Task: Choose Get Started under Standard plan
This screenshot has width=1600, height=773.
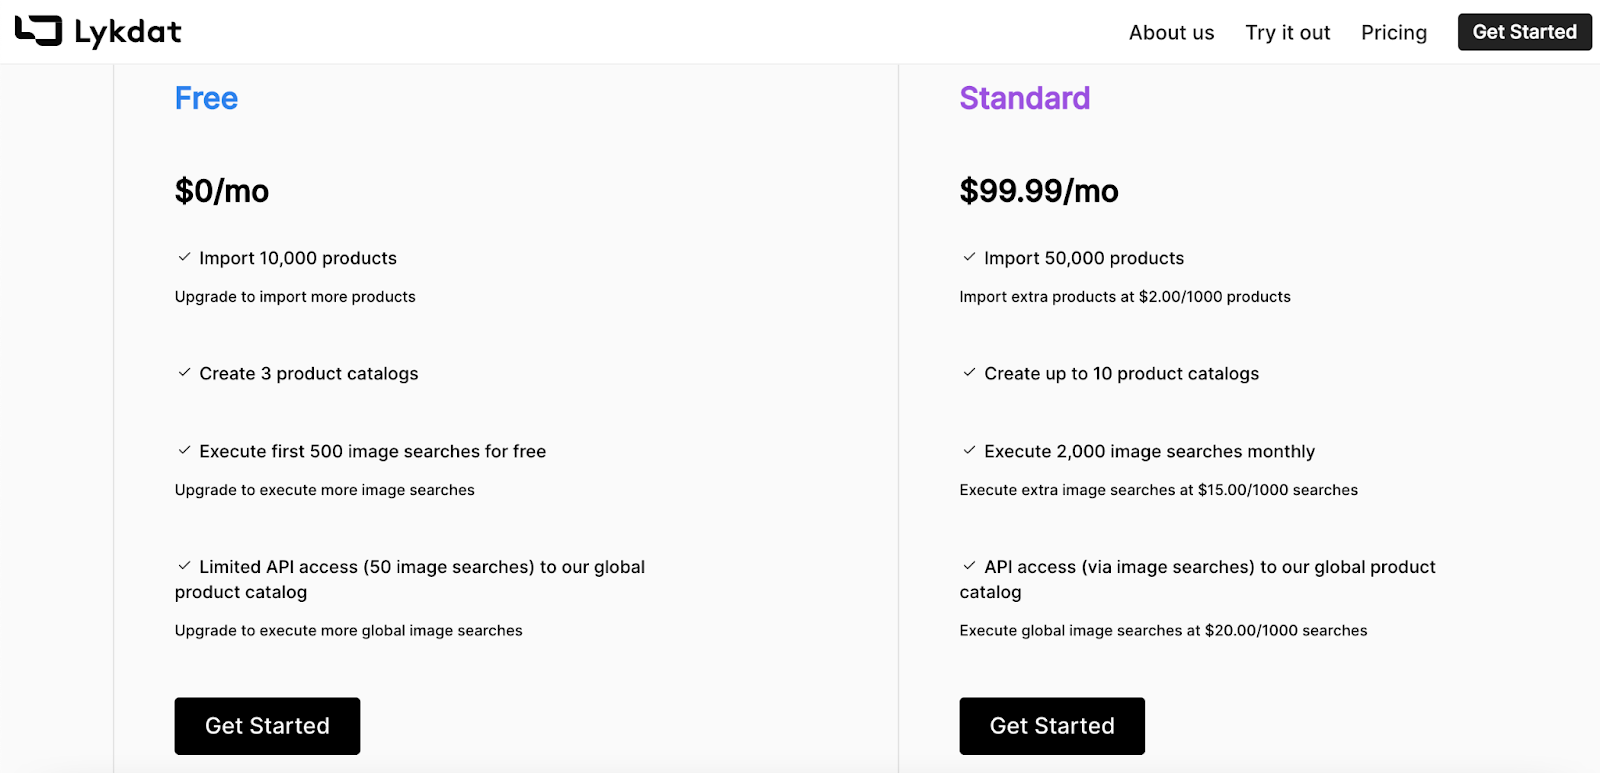Action: 1052,726
